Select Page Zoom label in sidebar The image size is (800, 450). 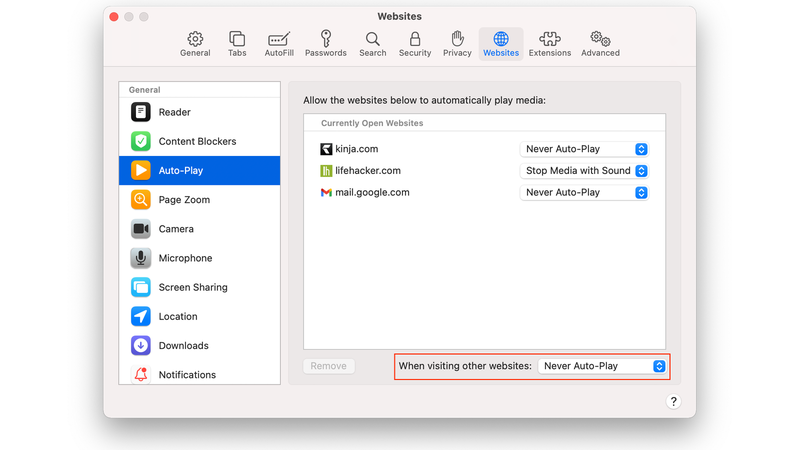pos(184,200)
